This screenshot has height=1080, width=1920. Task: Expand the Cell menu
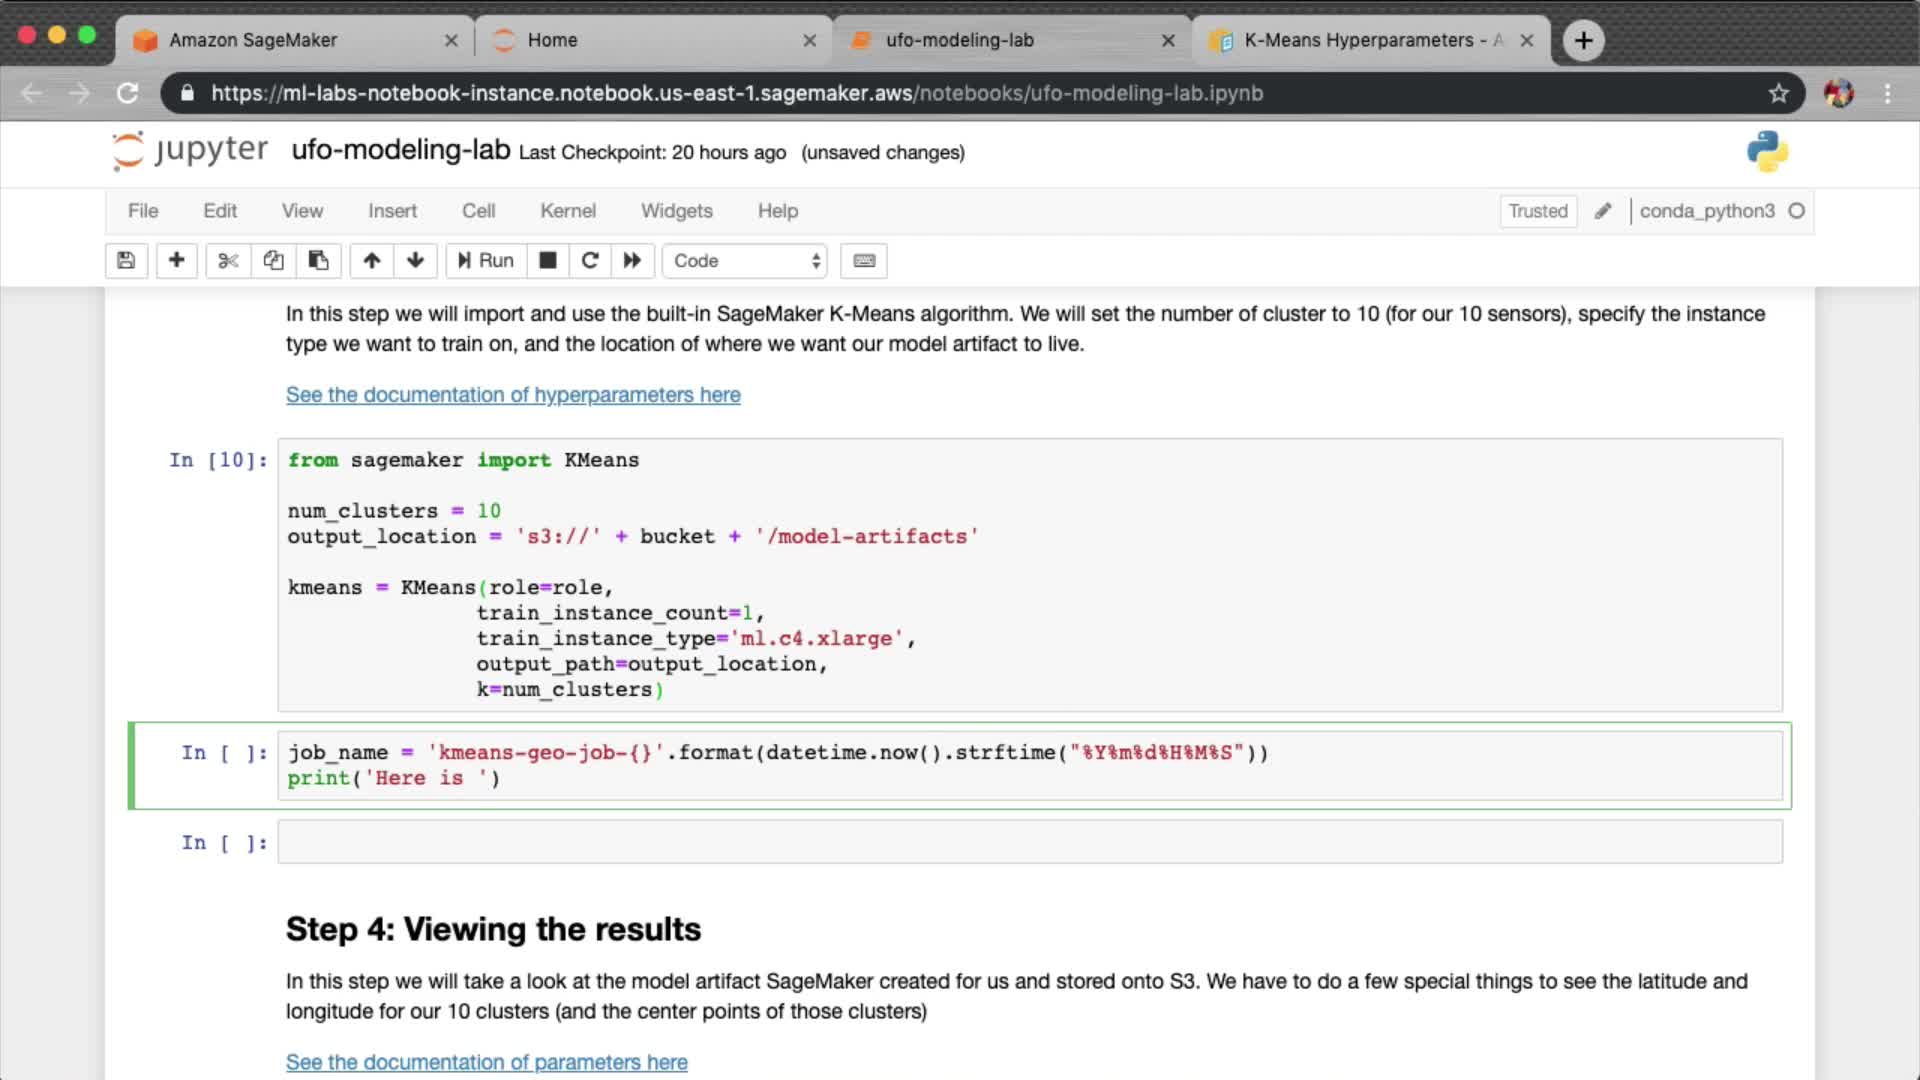pyautogui.click(x=478, y=211)
